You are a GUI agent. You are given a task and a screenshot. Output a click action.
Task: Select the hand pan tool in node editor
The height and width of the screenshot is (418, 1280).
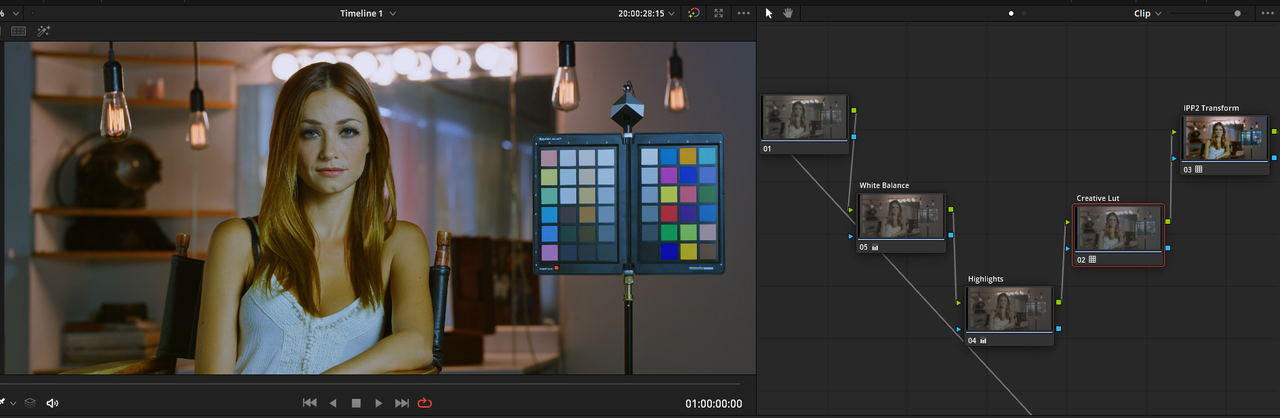[788, 13]
